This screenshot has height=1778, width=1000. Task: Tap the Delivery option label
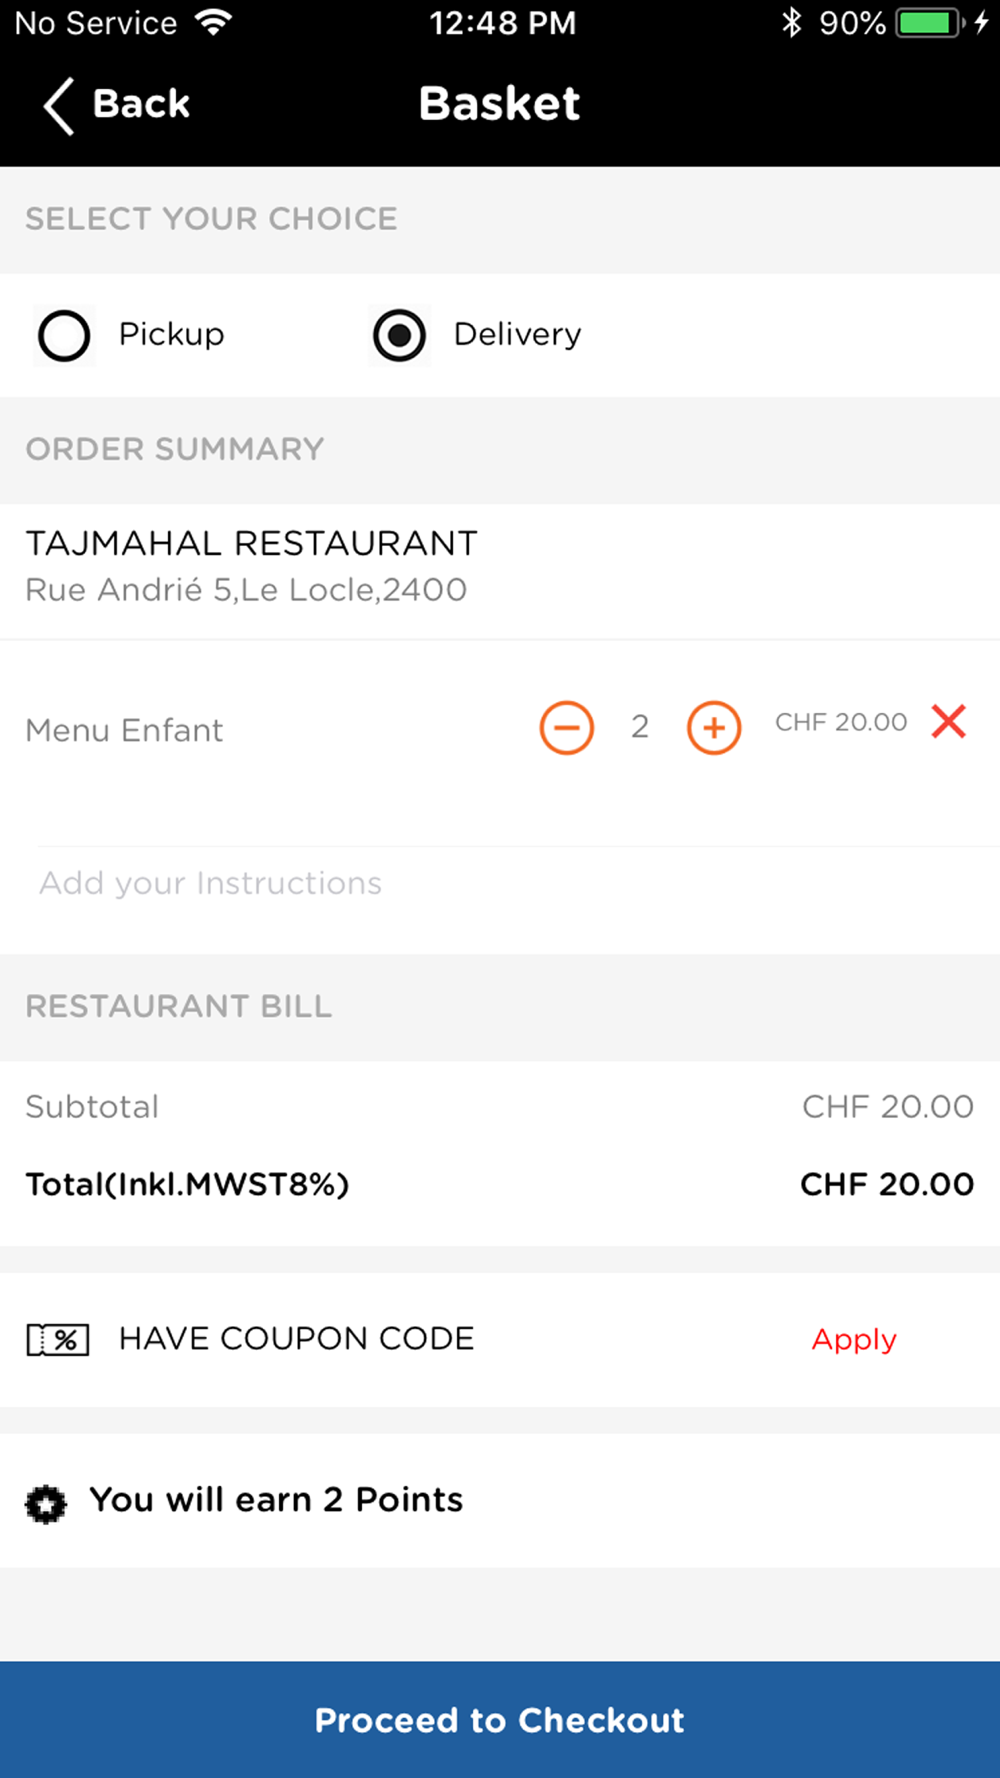517,334
